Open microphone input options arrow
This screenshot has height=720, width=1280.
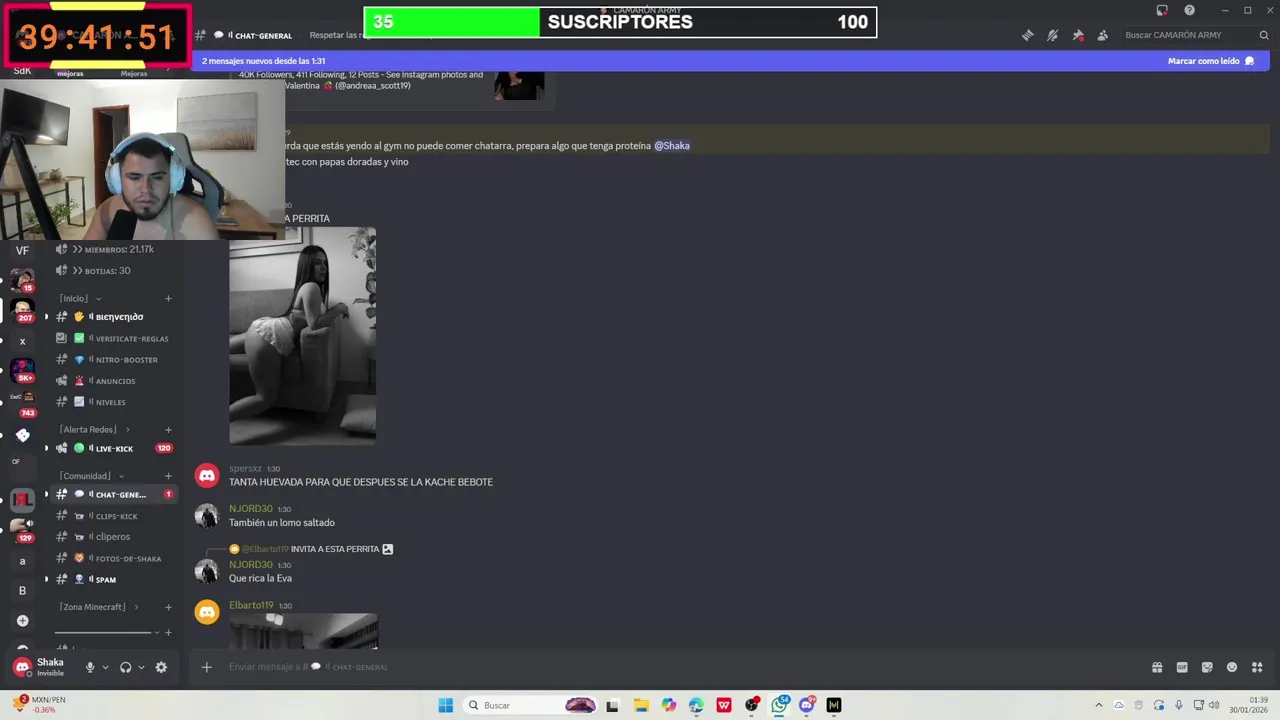[105, 667]
